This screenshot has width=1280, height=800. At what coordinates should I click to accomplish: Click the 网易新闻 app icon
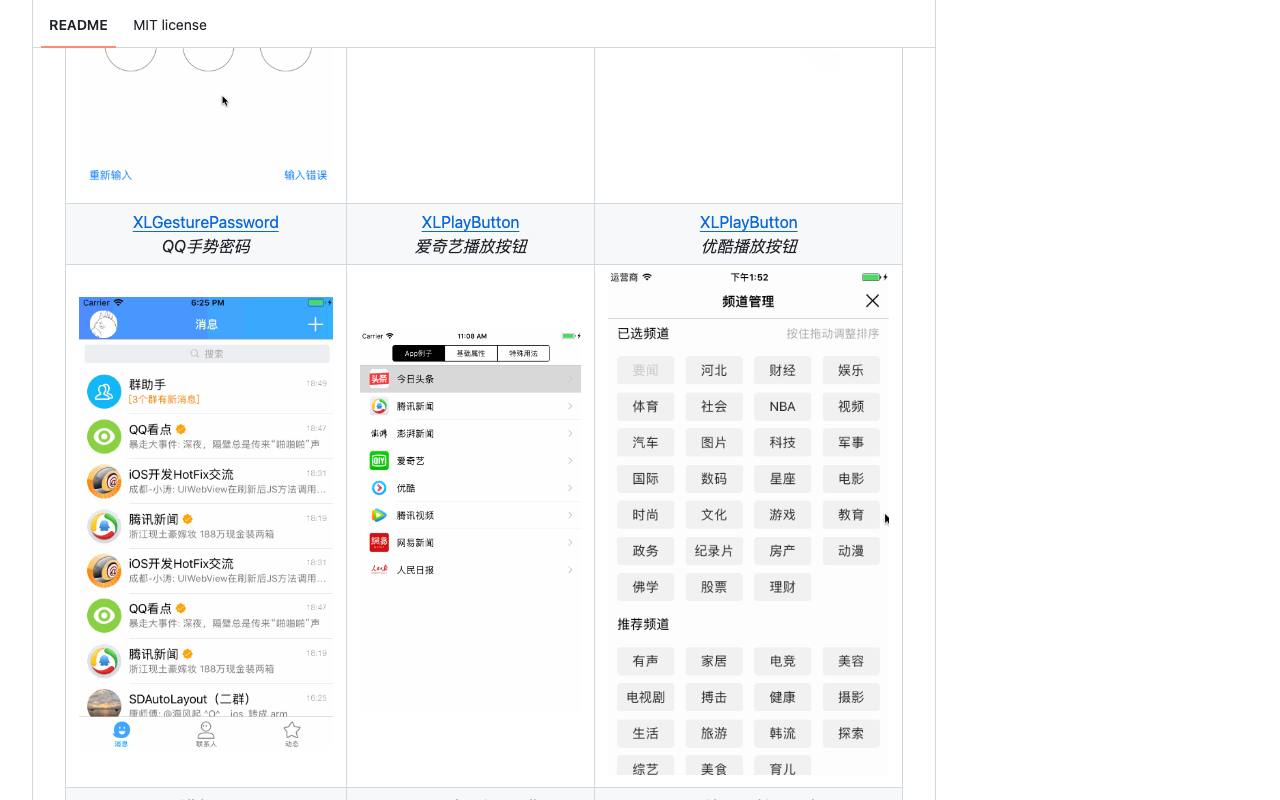point(379,542)
